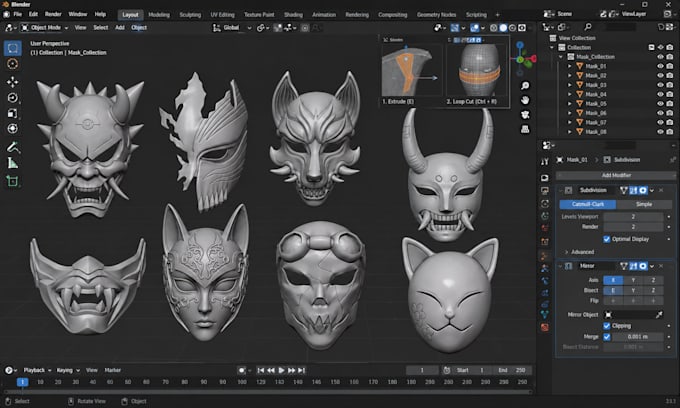Click the pan view hand icon
The width and height of the screenshot is (680, 408).
pos(525,100)
